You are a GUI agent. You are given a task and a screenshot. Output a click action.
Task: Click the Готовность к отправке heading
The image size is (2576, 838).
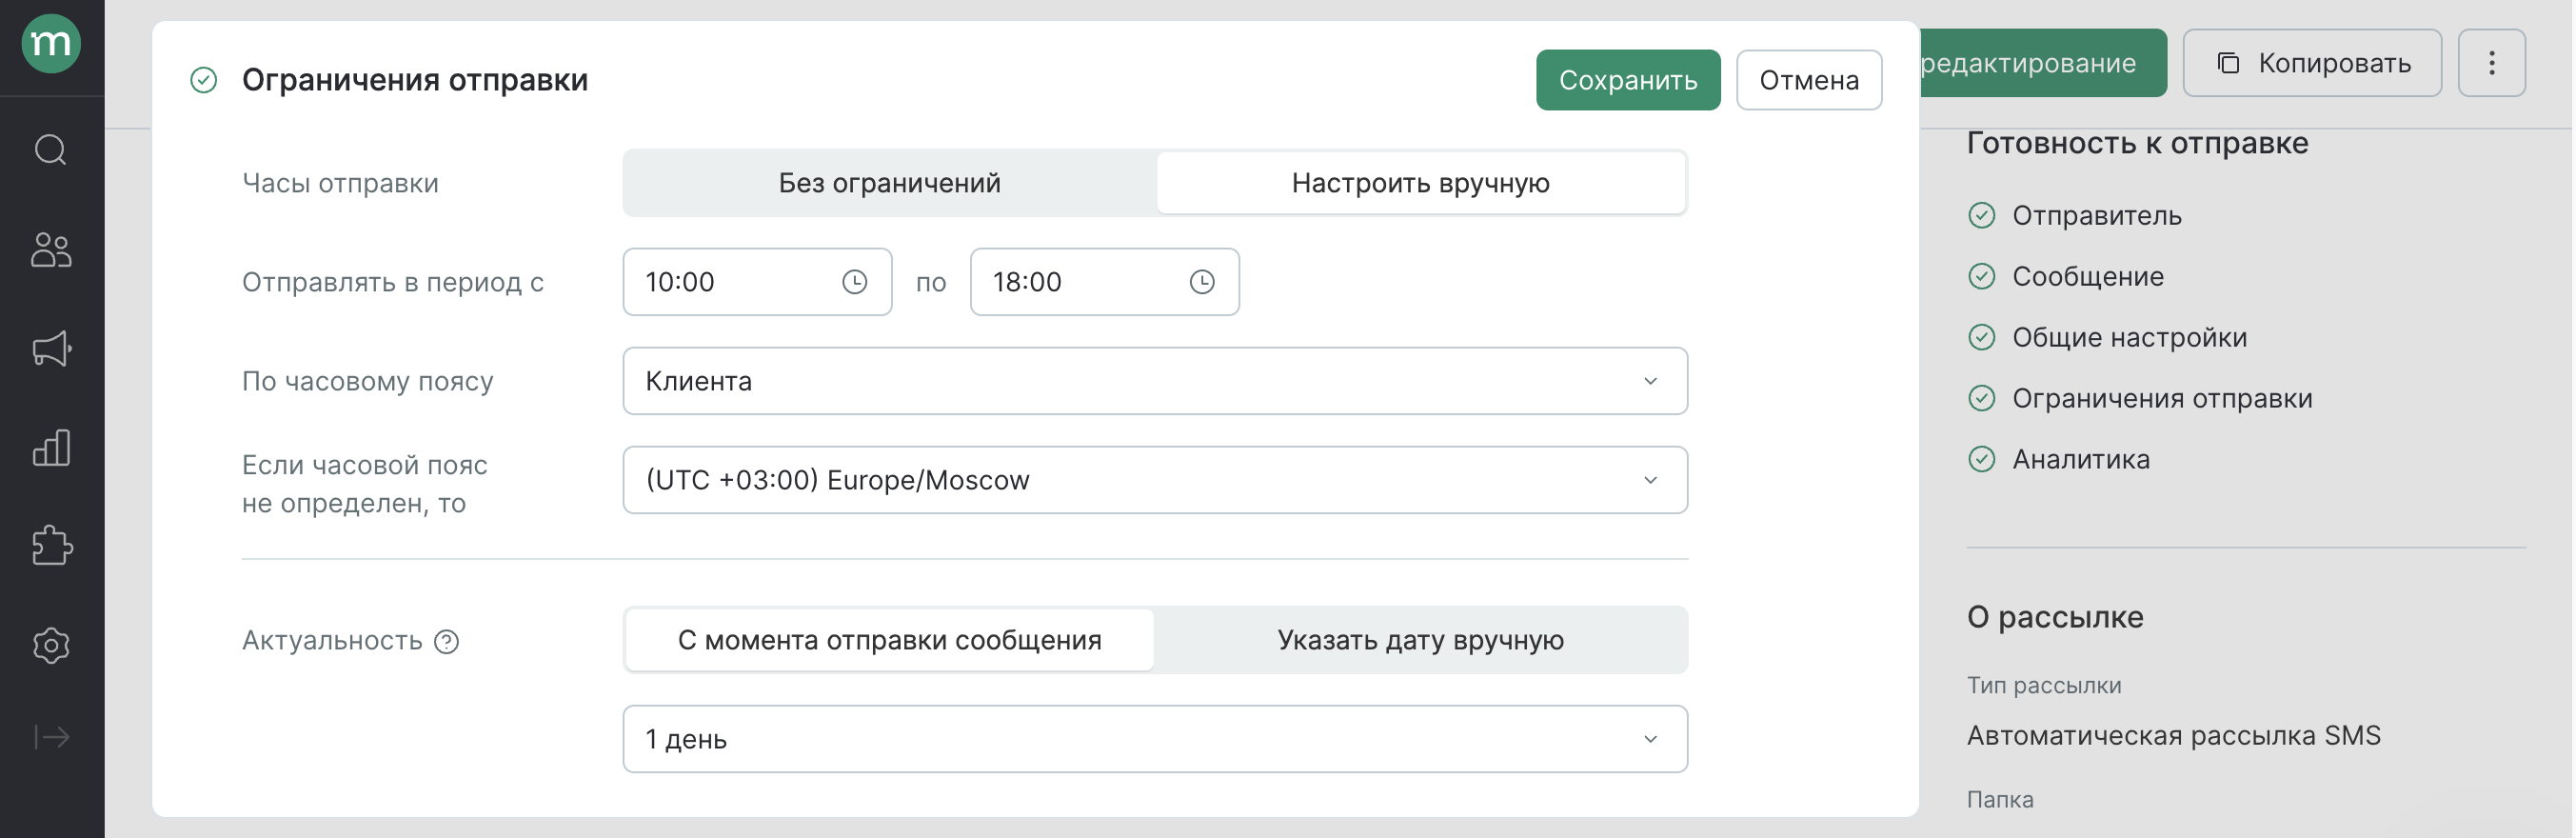click(x=2137, y=143)
